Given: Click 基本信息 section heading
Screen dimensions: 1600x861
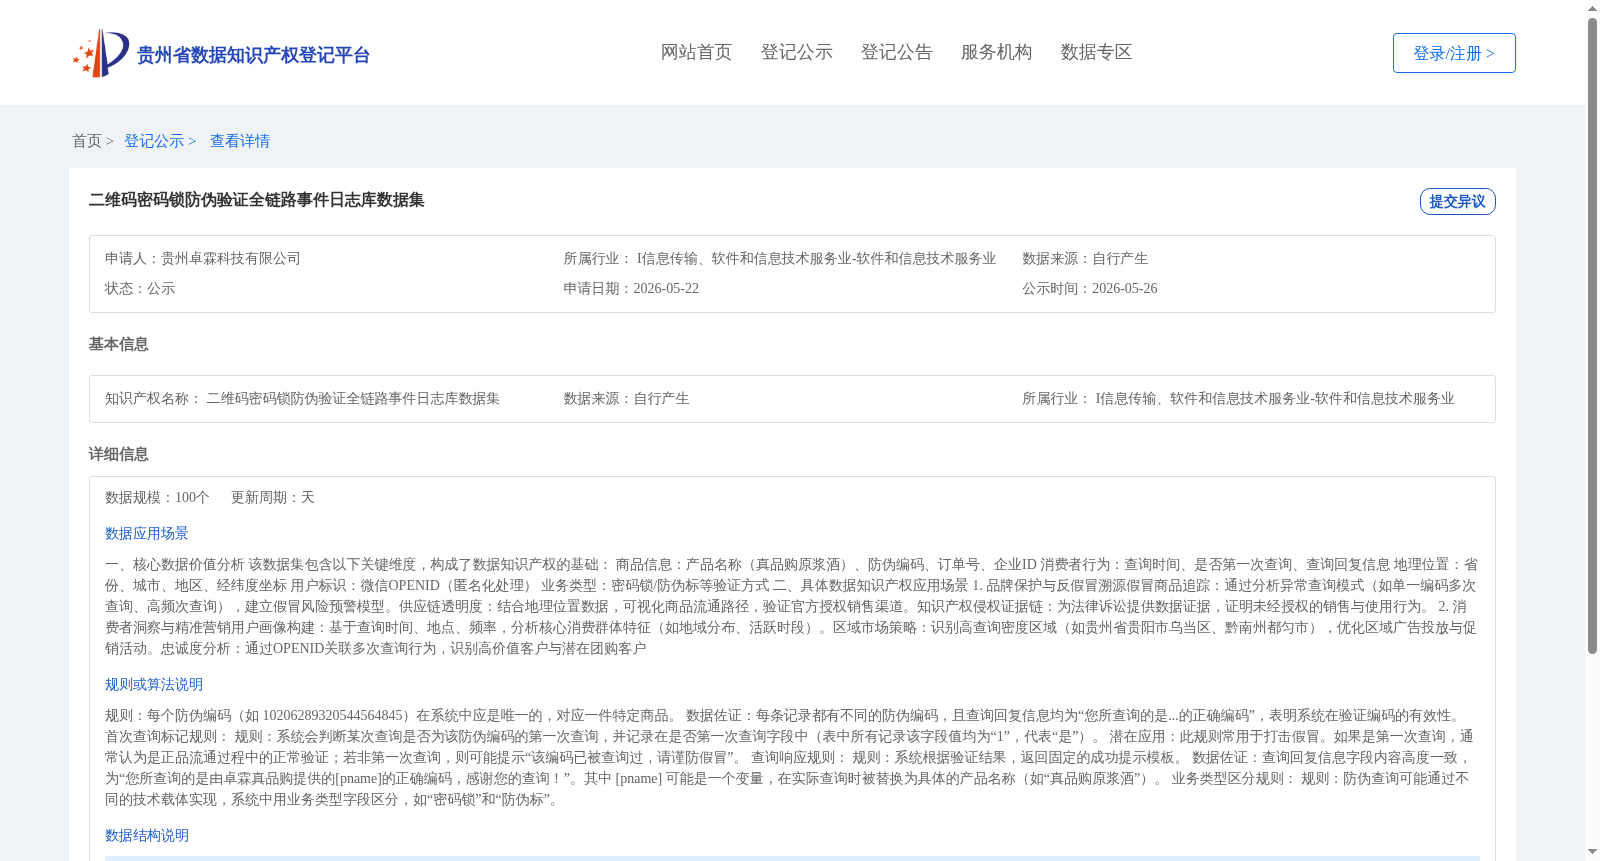Looking at the screenshot, I should [x=118, y=344].
